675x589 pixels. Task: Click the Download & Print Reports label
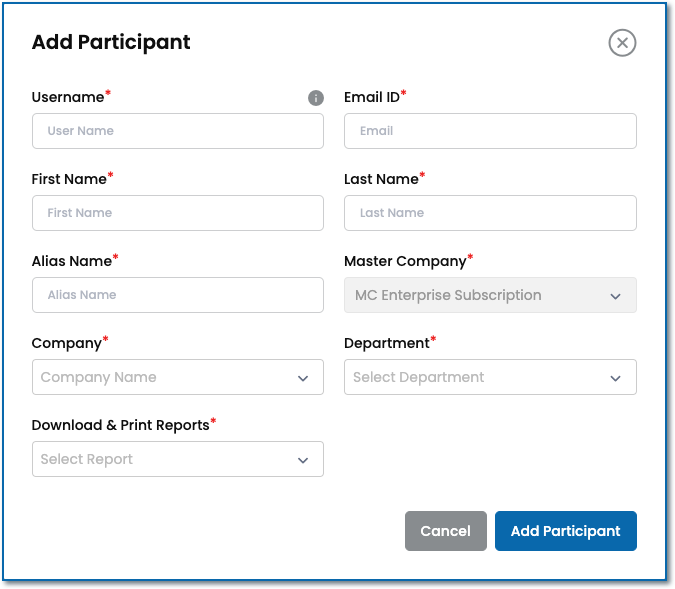pyautogui.click(x=121, y=425)
